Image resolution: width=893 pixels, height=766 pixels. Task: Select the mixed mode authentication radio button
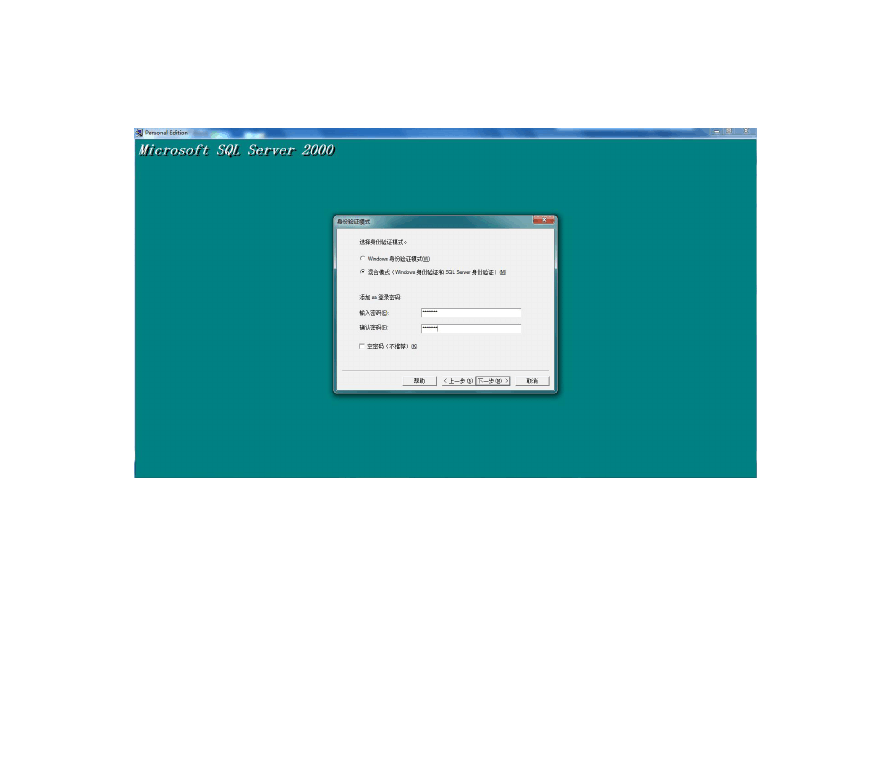(362, 272)
